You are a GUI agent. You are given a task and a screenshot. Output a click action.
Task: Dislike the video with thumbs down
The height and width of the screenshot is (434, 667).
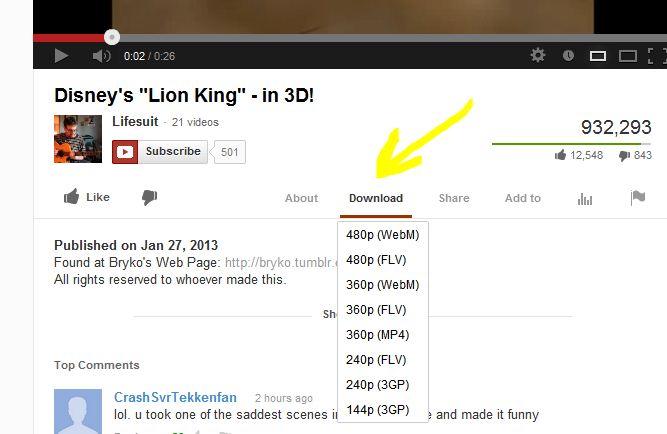(x=149, y=197)
